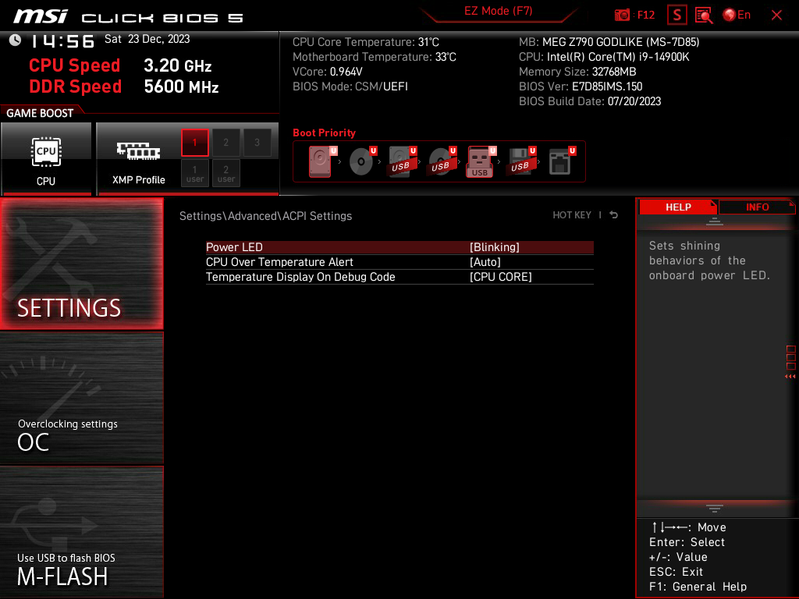Viewport: 799px width, 599px height.
Task: Enable XMP profile 3
Action: (257, 143)
